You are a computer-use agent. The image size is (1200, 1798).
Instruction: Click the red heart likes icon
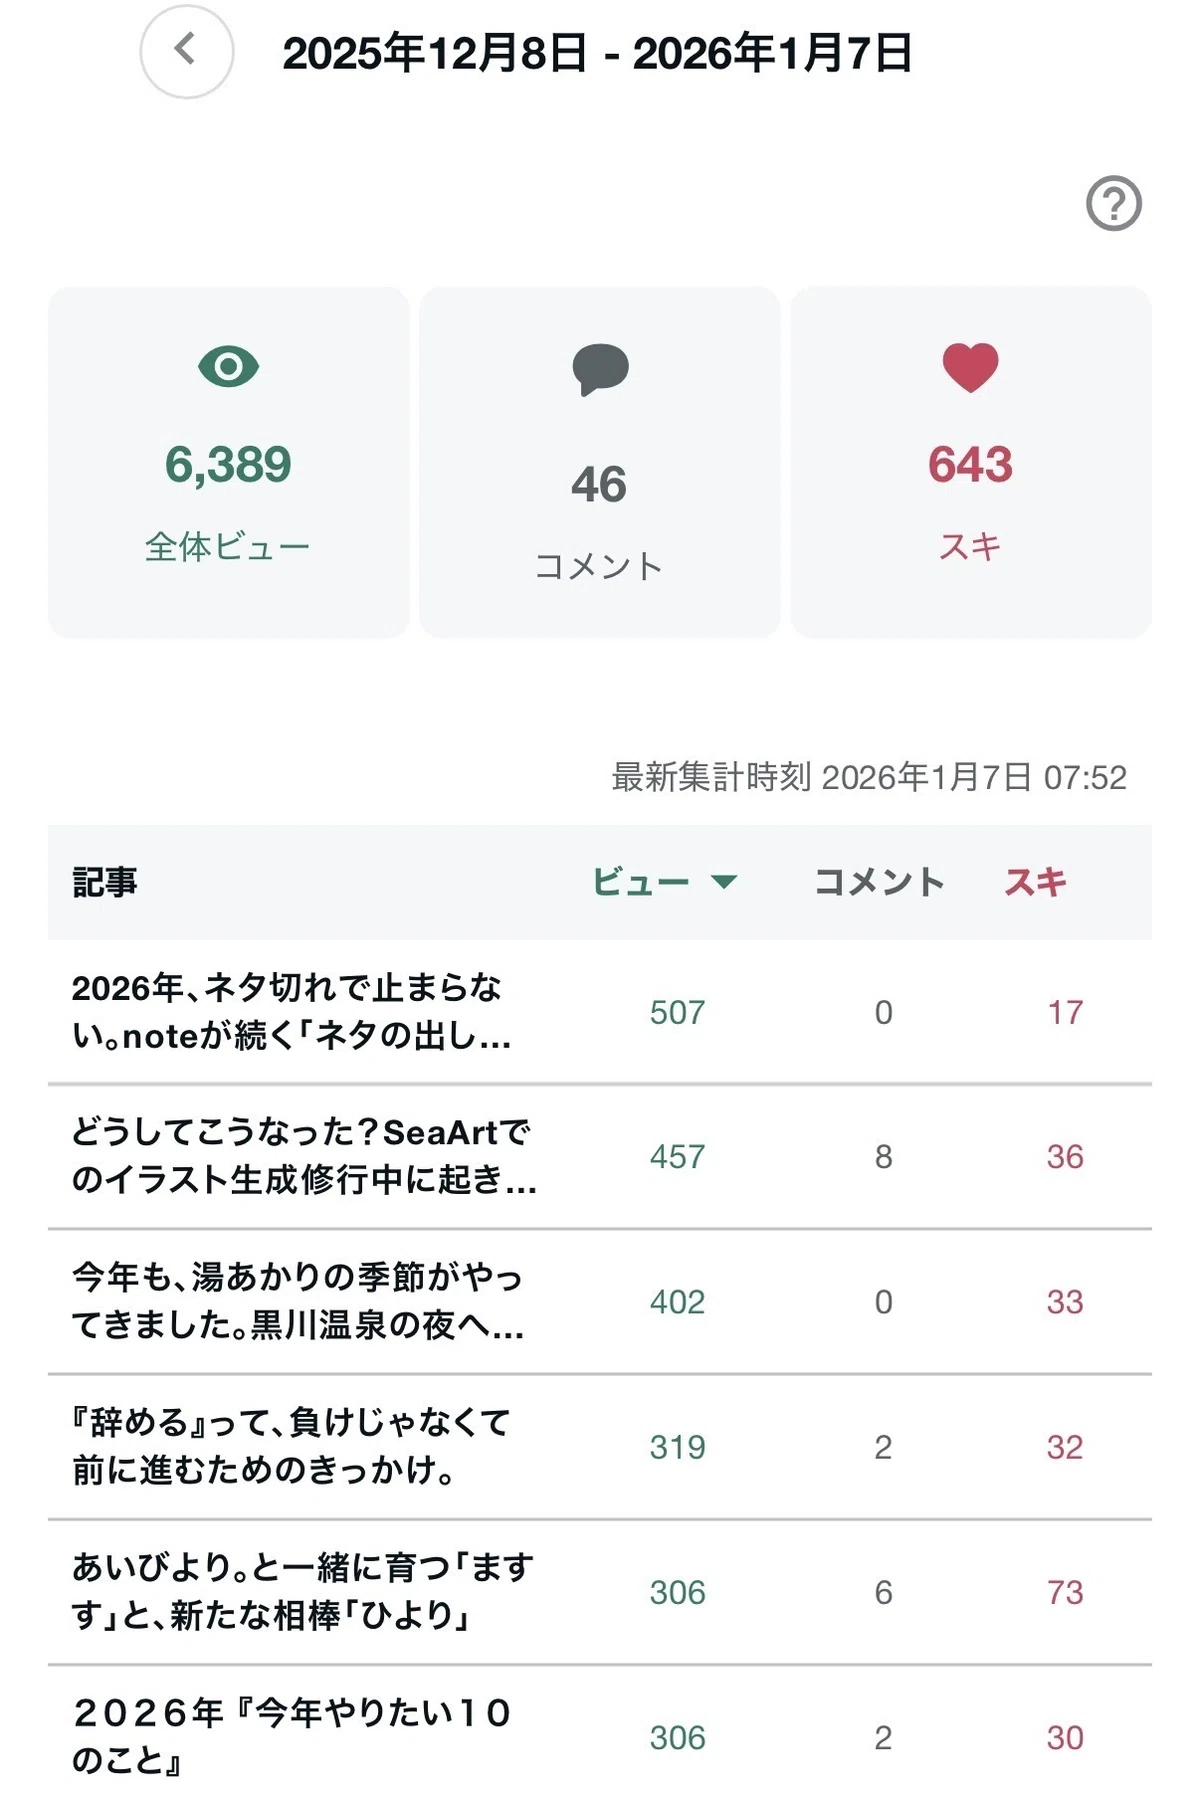click(970, 367)
